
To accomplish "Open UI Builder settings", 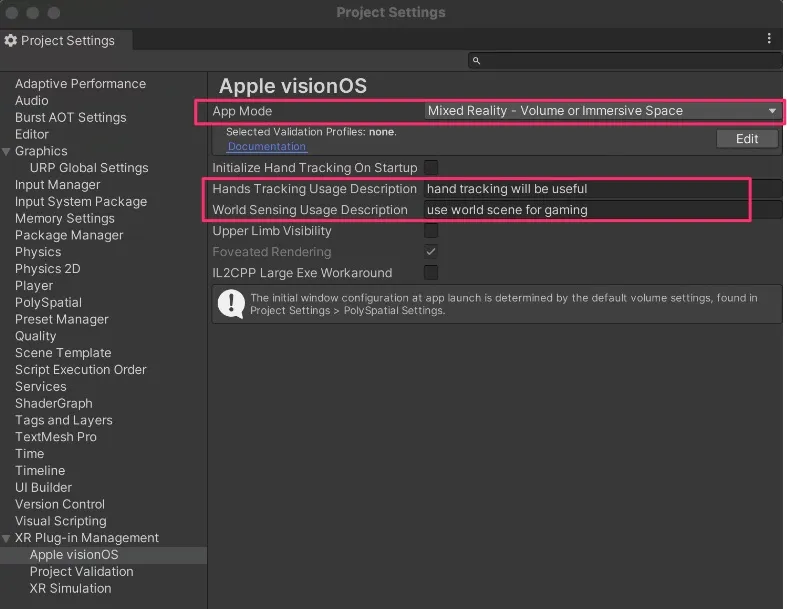I will [x=43, y=488].
